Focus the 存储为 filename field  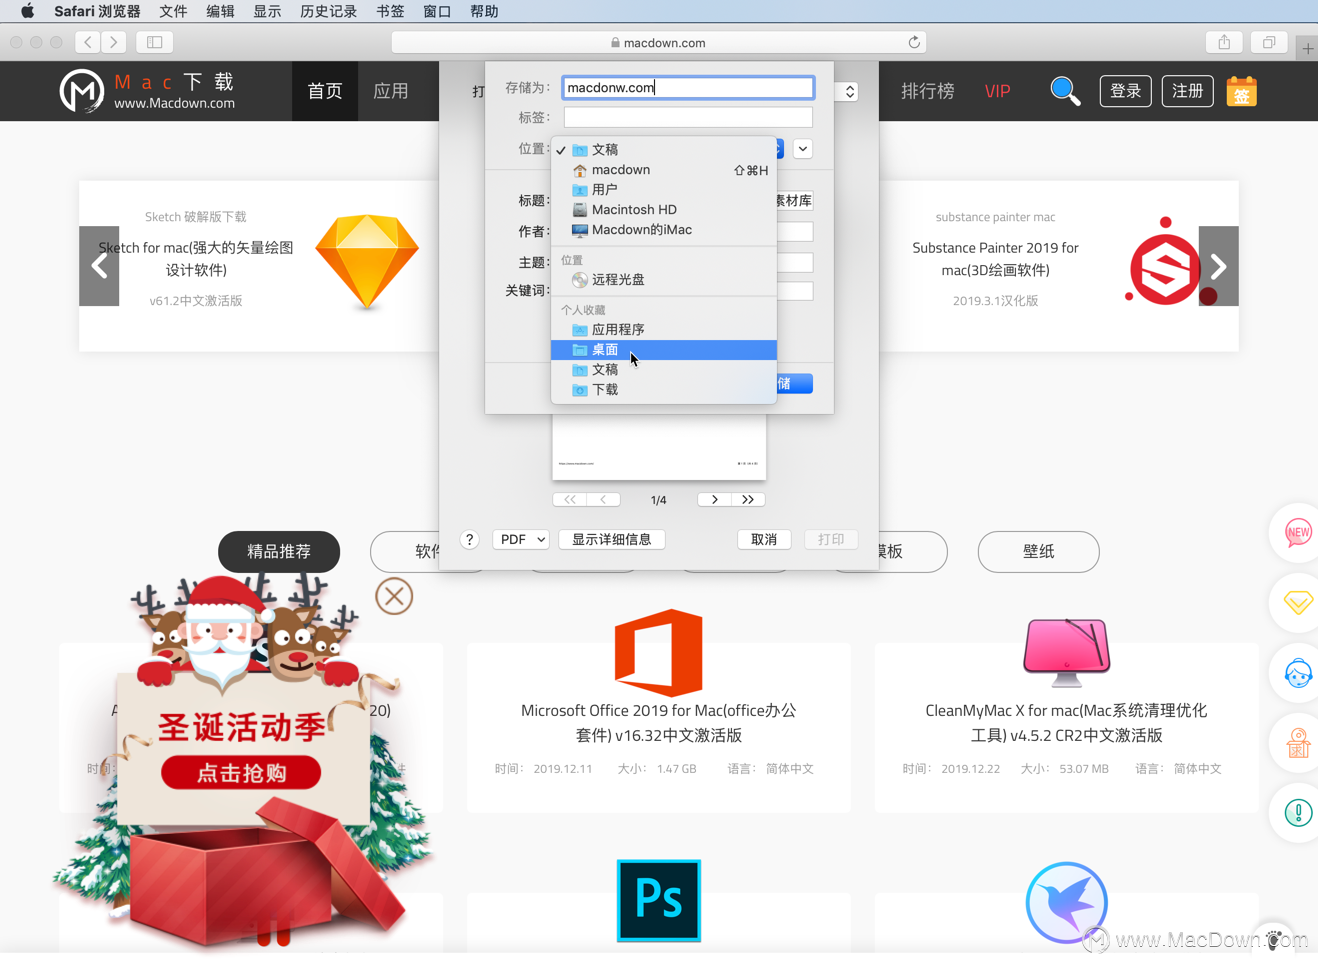[x=688, y=88]
